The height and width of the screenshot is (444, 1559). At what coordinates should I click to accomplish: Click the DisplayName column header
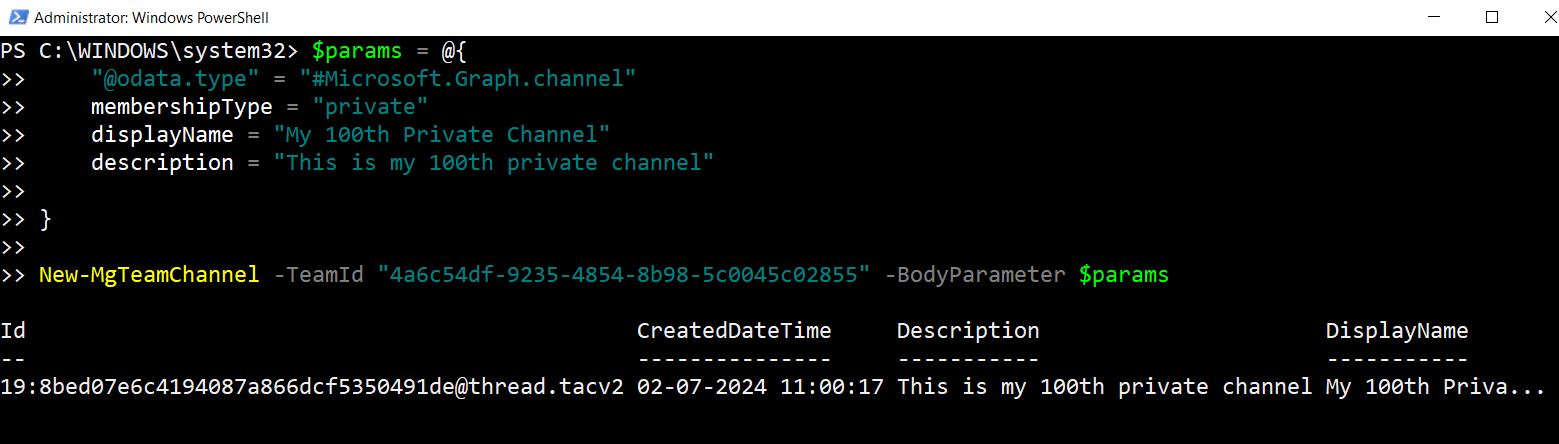[x=1396, y=331]
